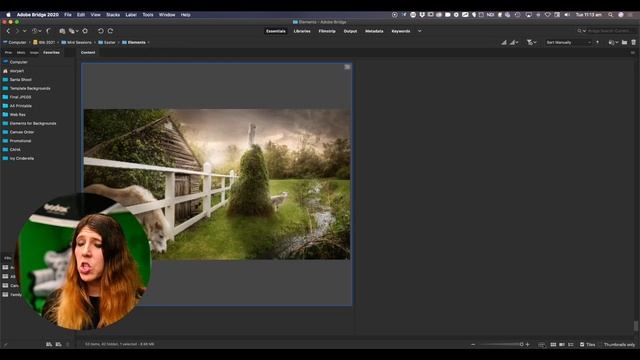
Task: Select the Favorites panel tab
Action: (x=51, y=53)
